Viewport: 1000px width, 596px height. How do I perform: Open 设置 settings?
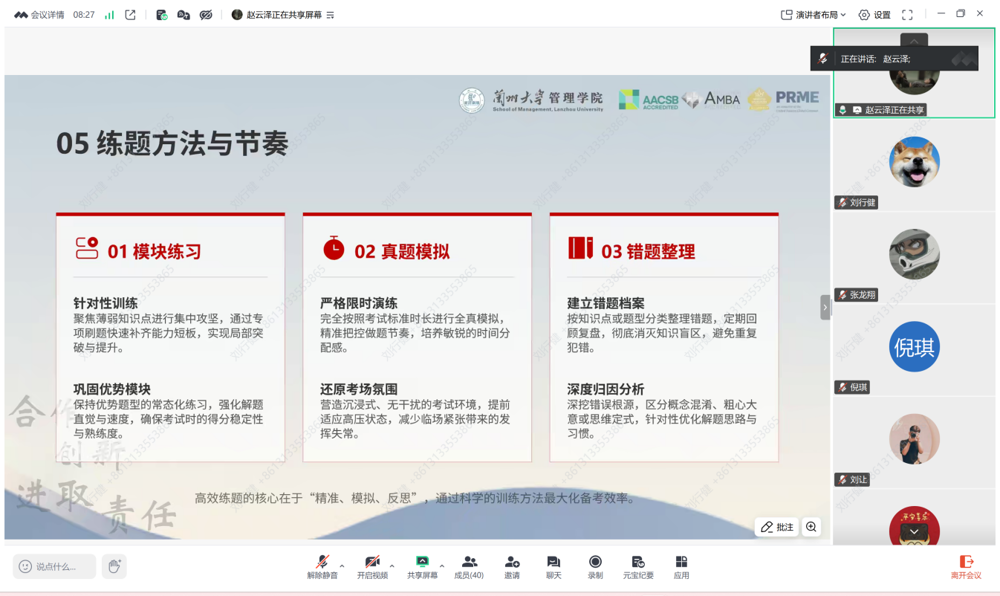874,15
